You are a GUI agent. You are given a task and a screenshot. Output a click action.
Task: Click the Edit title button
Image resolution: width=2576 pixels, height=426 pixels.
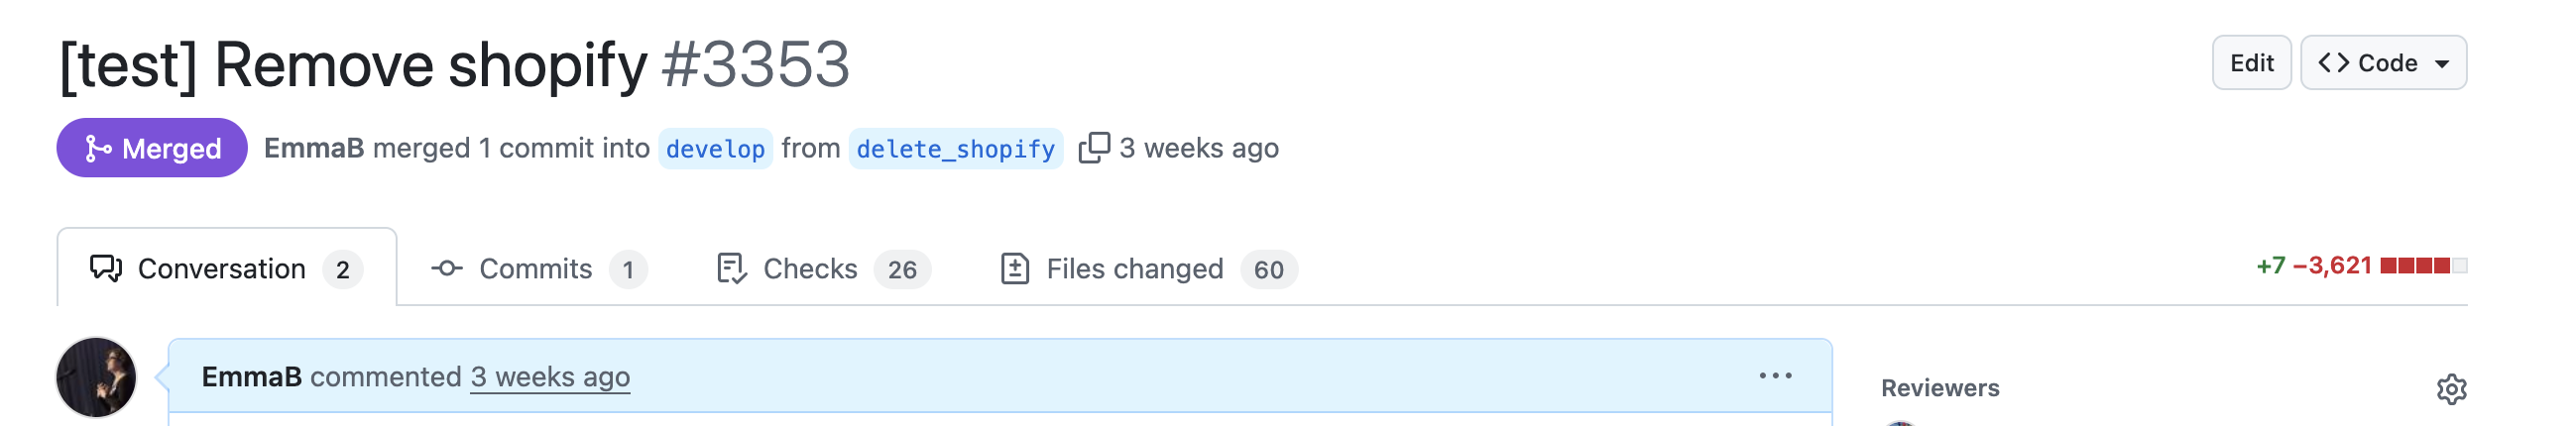[2251, 63]
